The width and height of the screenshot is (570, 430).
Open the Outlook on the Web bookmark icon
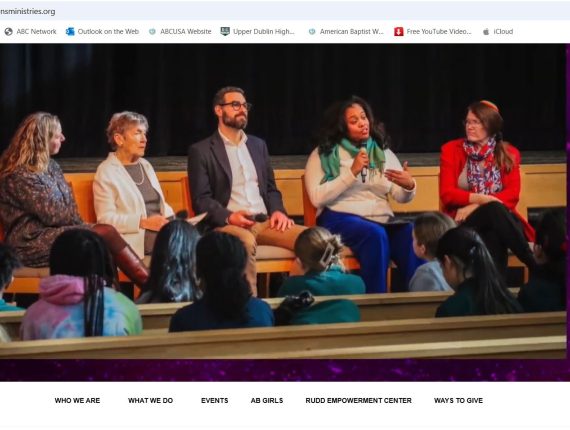70,32
